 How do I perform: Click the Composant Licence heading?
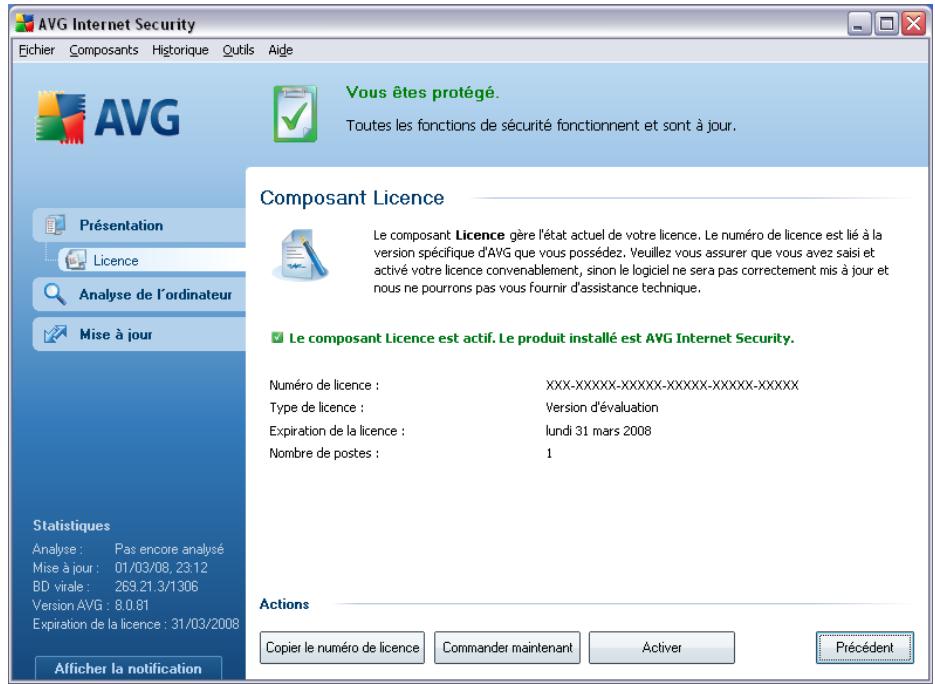pyautogui.click(x=352, y=197)
